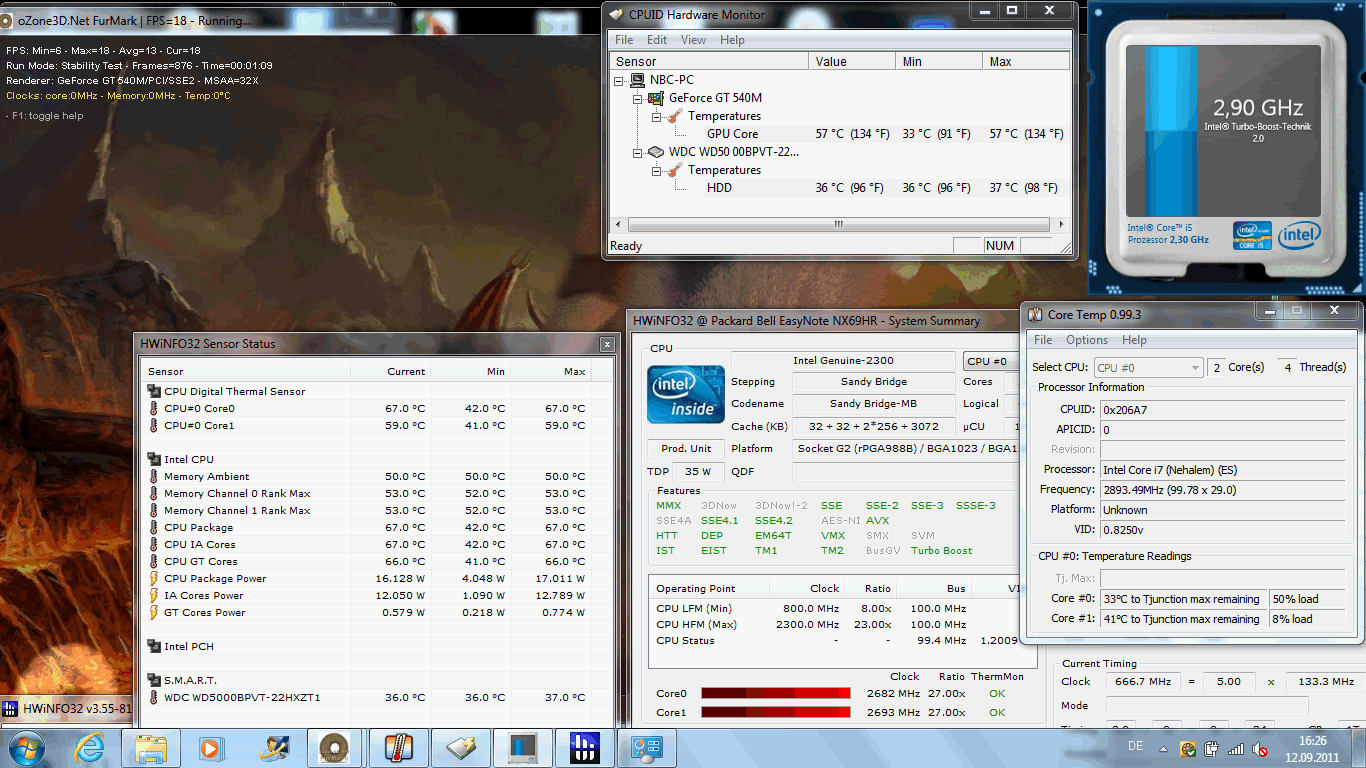Open Windows Media Player taskbar icon
The image size is (1366, 768).
coord(212,748)
